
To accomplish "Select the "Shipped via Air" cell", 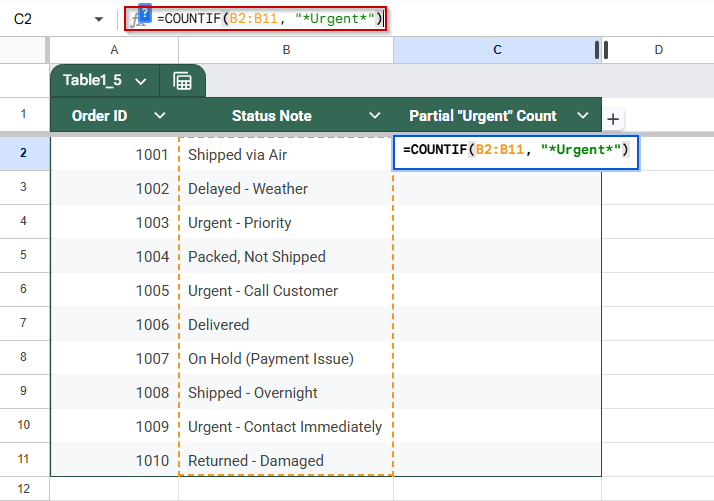I will point(286,154).
